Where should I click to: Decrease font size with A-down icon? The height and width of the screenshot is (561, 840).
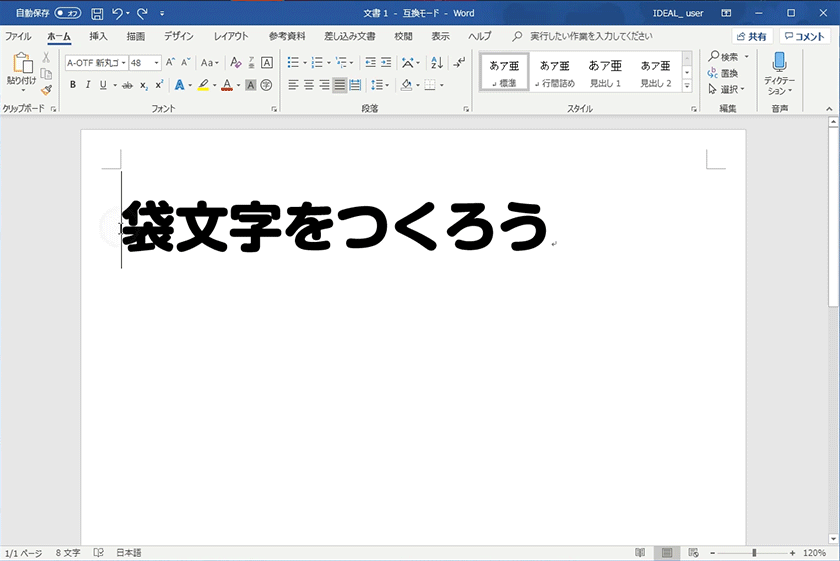pyautogui.click(x=185, y=63)
